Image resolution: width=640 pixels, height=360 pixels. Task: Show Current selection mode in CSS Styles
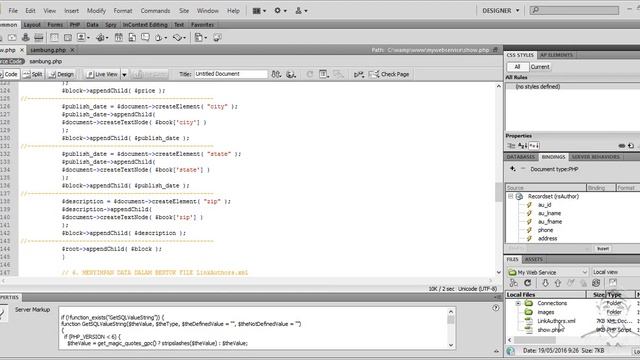pos(540,67)
